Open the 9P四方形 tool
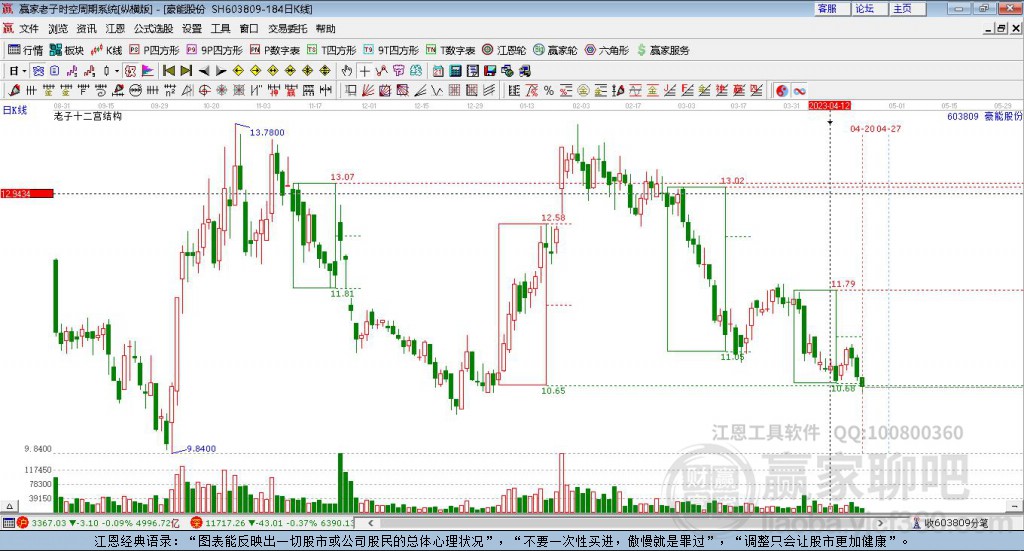 click(x=214, y=50)
